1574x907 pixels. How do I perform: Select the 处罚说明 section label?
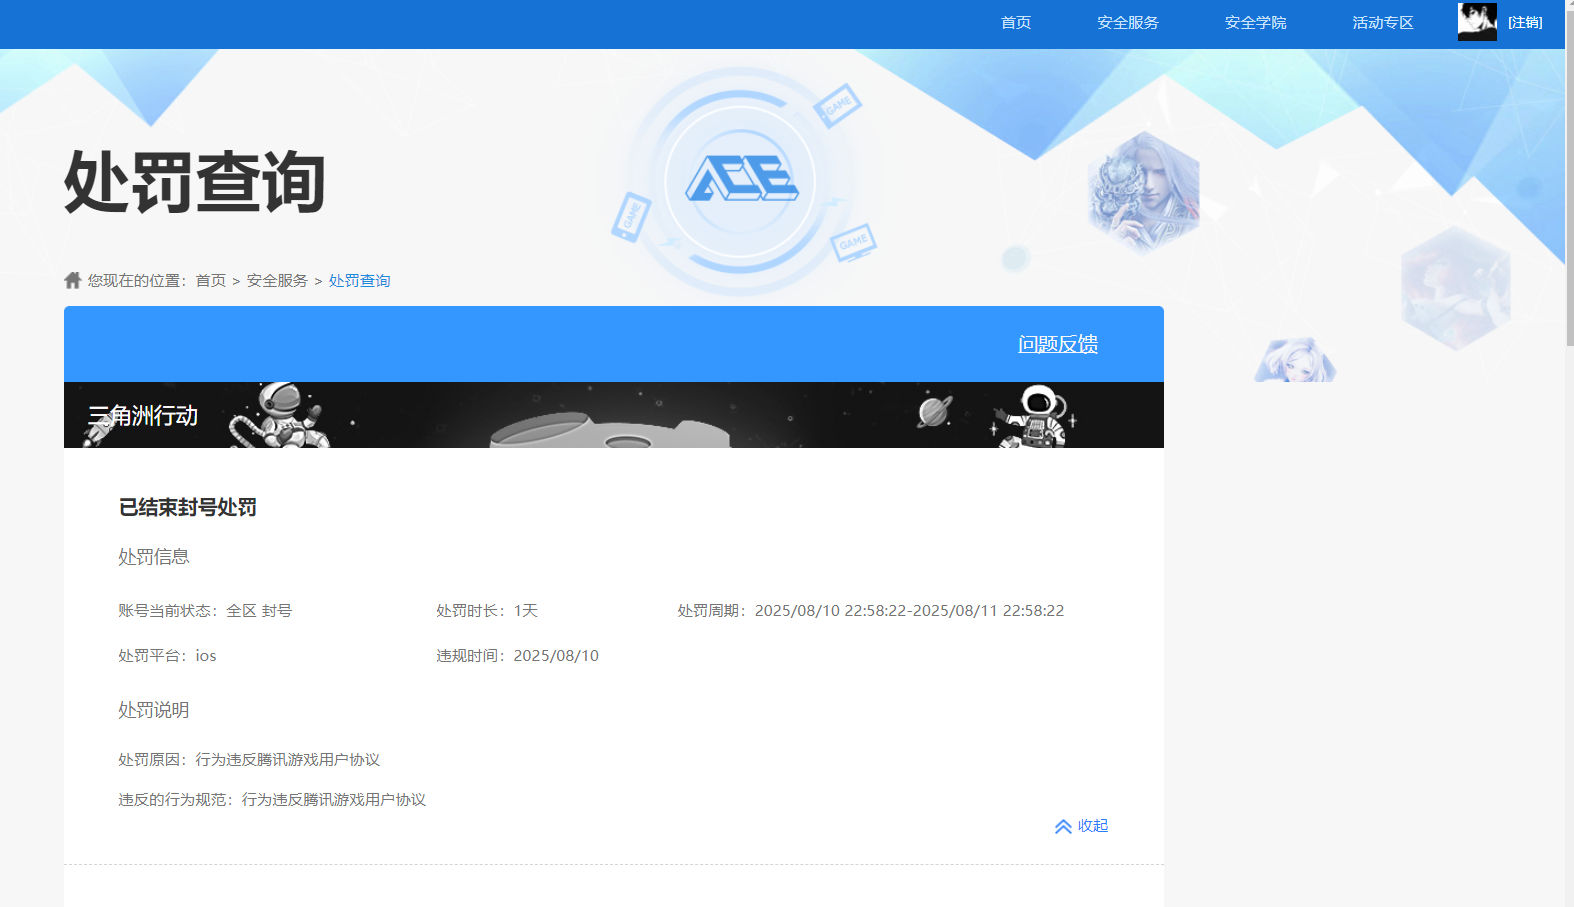tap(154, 710)
